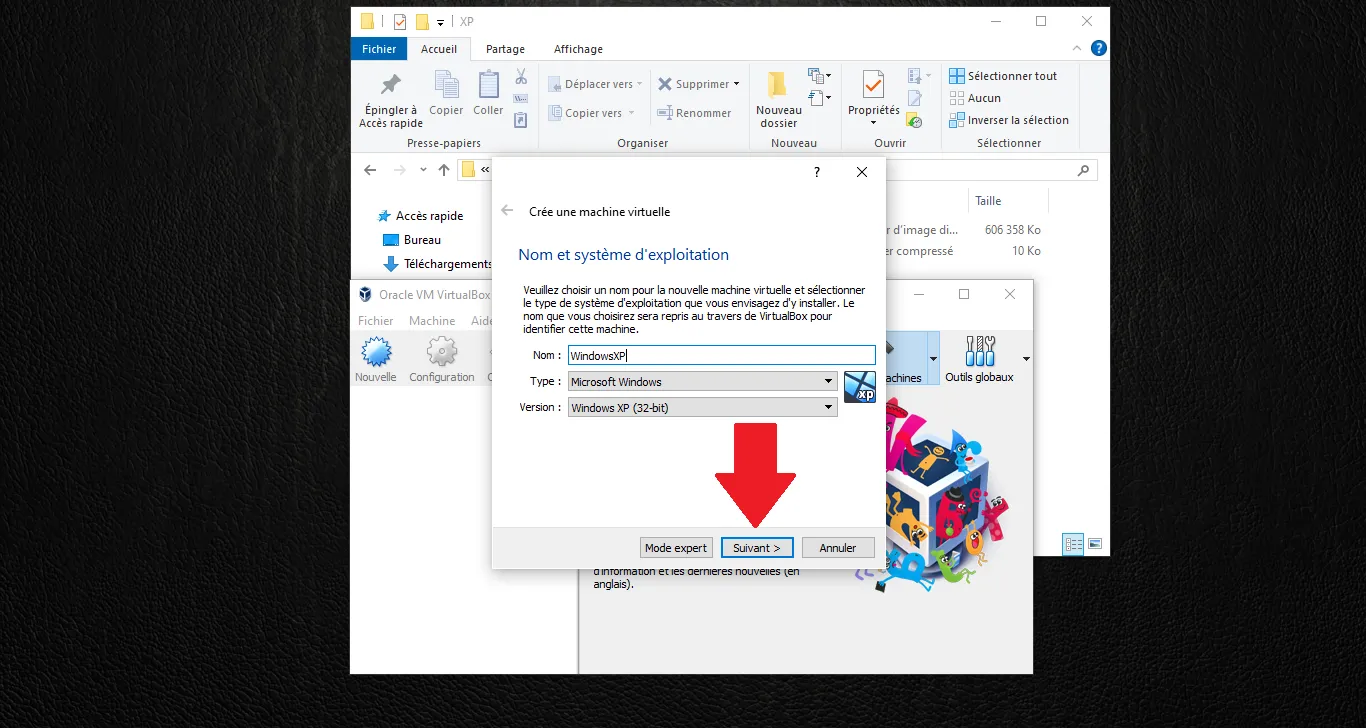Click the Copier icon in the ribbon
Screen dimensions: 1366x728
click(x=446, y=95)
